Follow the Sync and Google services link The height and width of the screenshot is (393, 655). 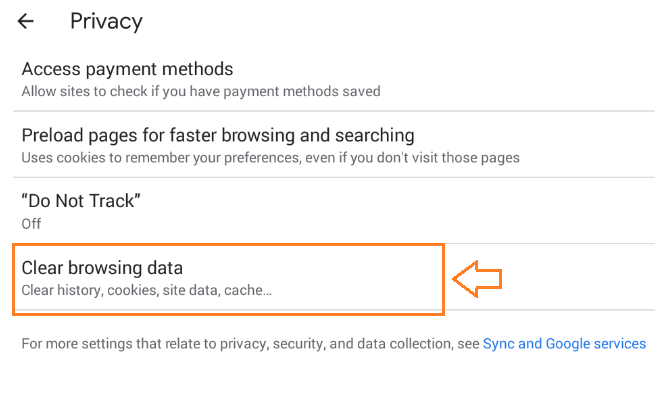tap(564, 343)
